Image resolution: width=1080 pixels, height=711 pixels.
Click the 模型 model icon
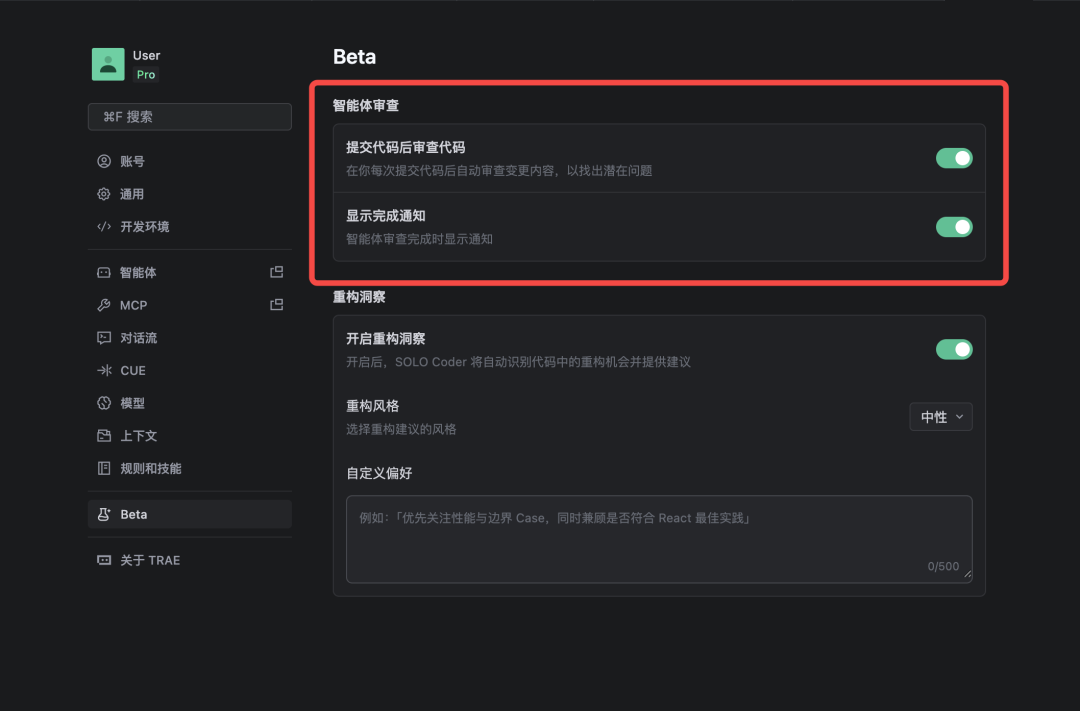coord(104,403)
